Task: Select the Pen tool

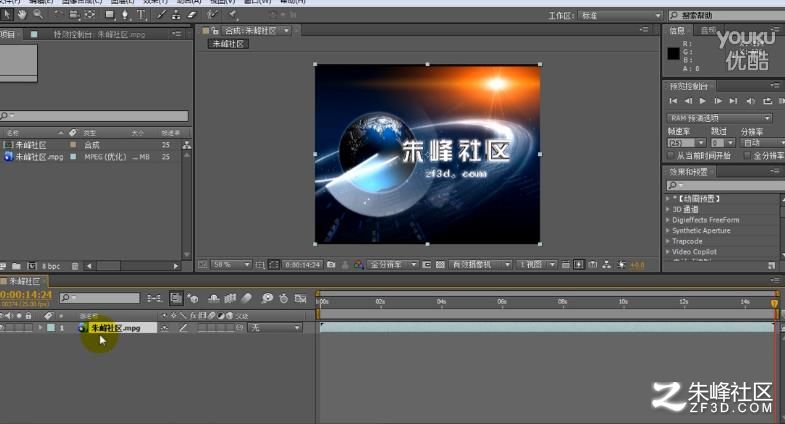Action: 125,15
